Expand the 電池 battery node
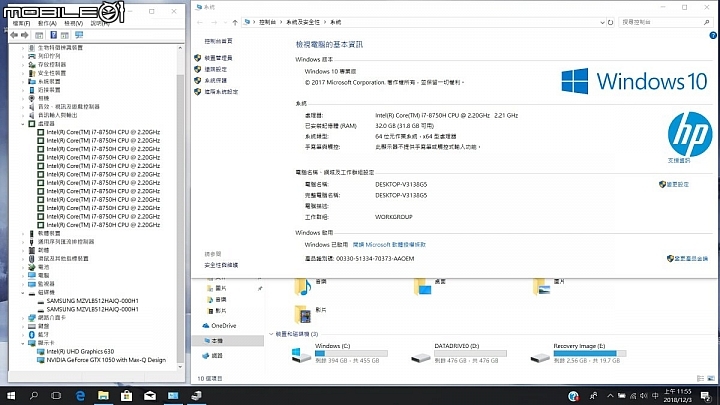Viewport: 720px width, 405px height. [x=23, y=267]
